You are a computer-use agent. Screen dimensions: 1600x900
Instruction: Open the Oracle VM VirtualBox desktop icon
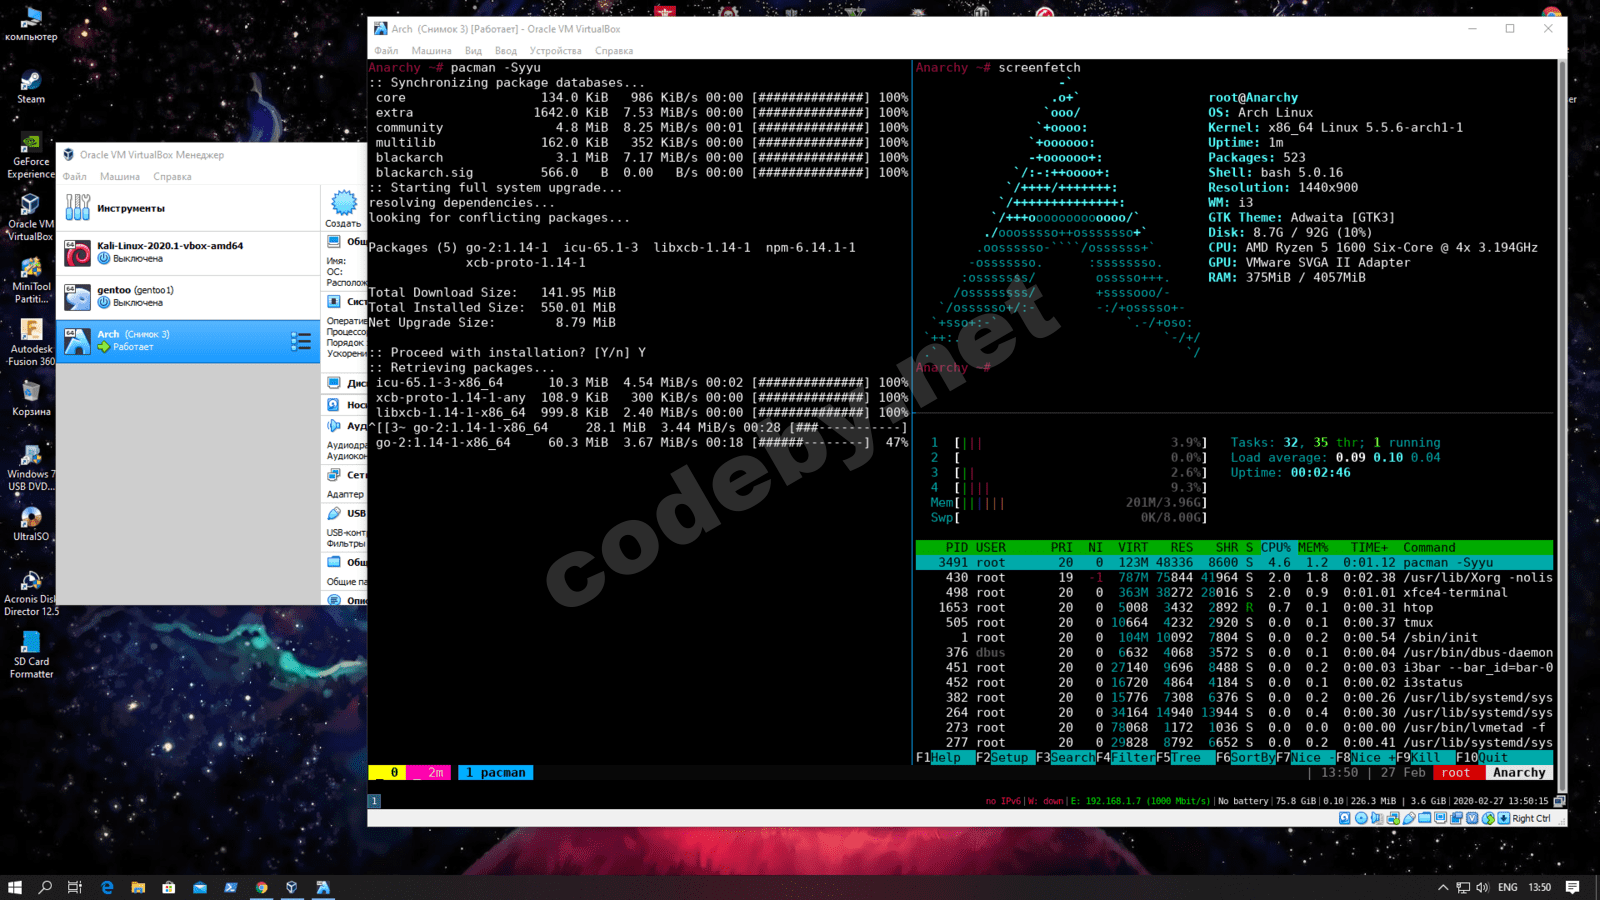coord(31,218)
